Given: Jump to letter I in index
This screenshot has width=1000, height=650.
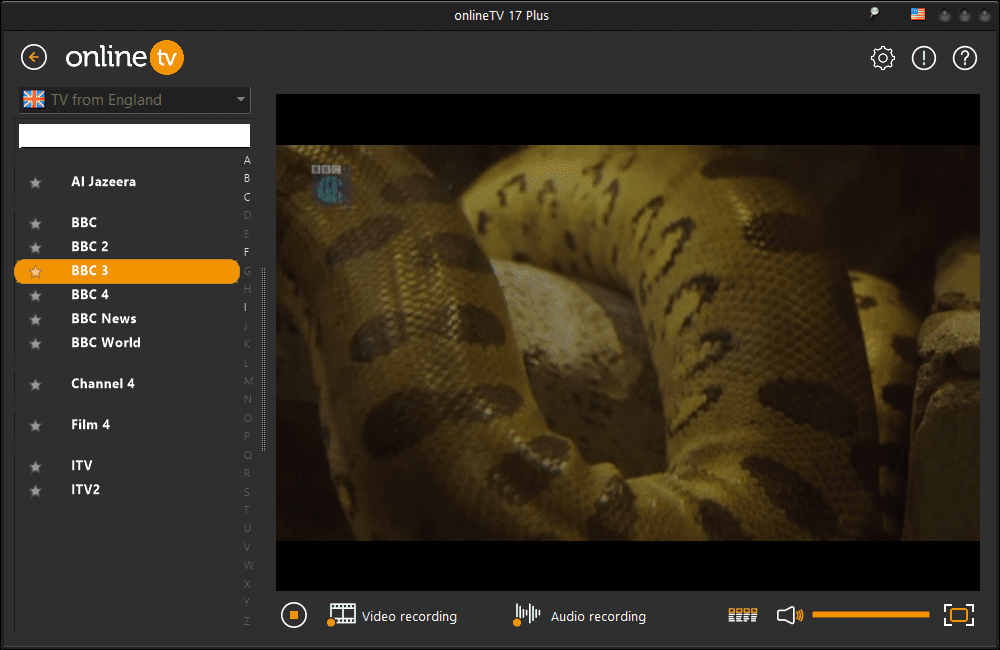Looking at the screenshot, I should [x=246, y=307].
